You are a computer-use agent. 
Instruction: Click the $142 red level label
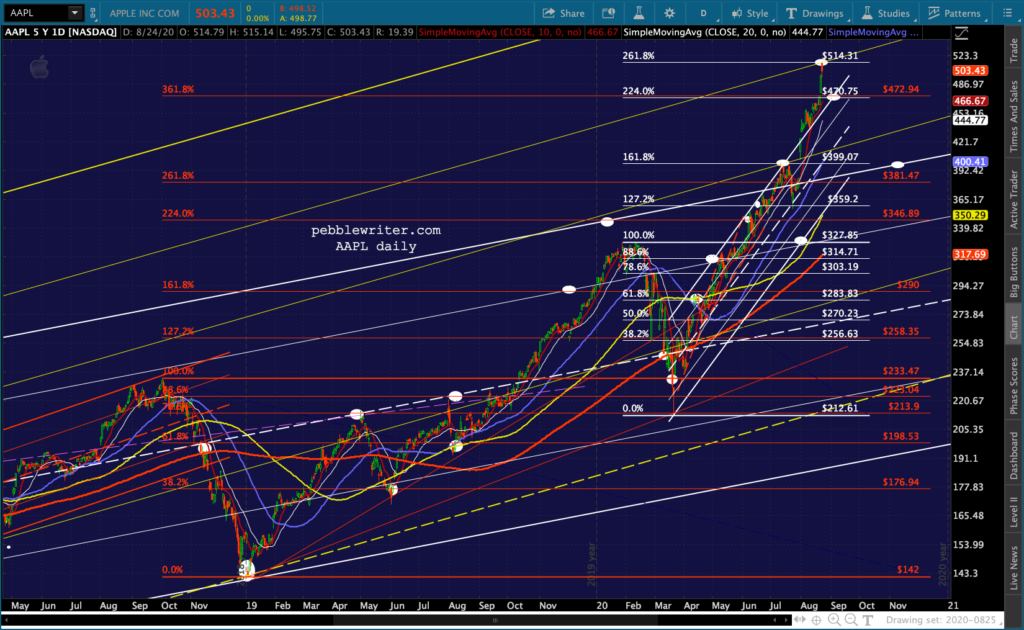tap(908, 569)
